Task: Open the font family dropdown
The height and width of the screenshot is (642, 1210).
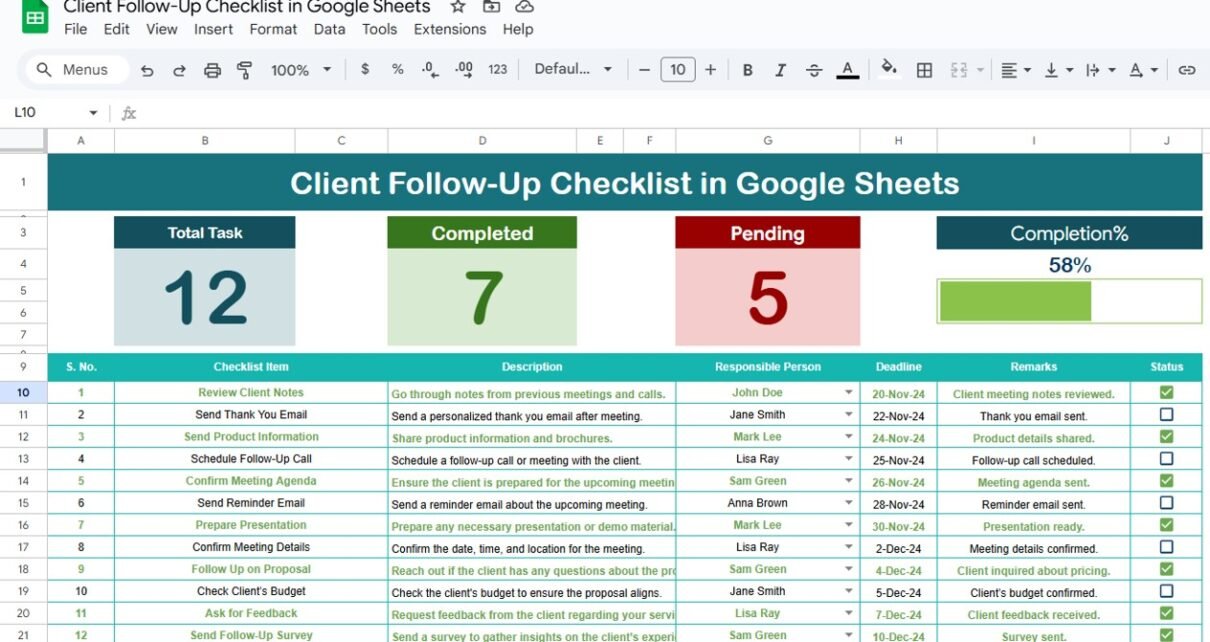Action: point(573,70)
